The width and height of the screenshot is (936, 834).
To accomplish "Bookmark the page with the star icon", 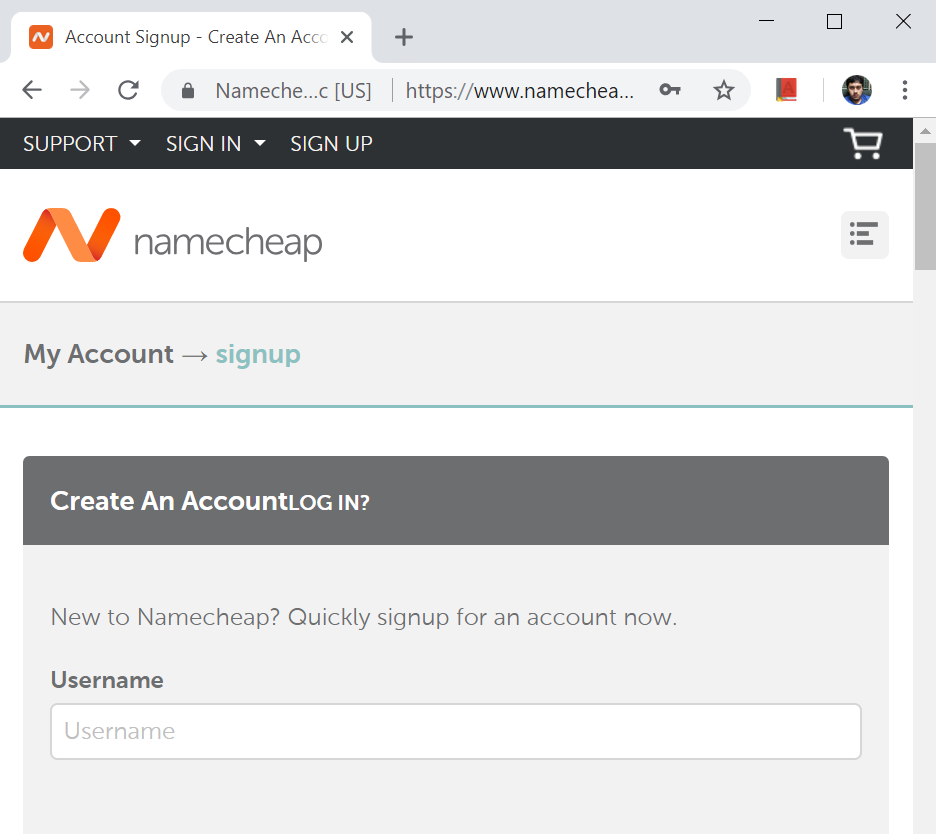I will (x=724, y=90).
